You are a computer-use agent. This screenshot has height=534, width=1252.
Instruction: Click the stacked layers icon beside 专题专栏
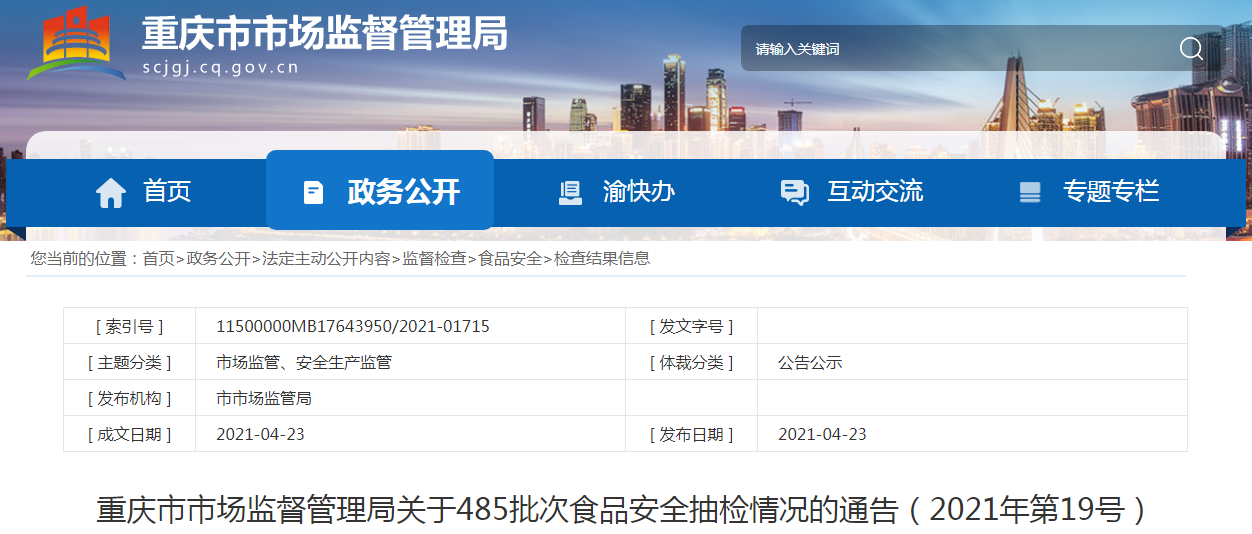[1030, 193]
